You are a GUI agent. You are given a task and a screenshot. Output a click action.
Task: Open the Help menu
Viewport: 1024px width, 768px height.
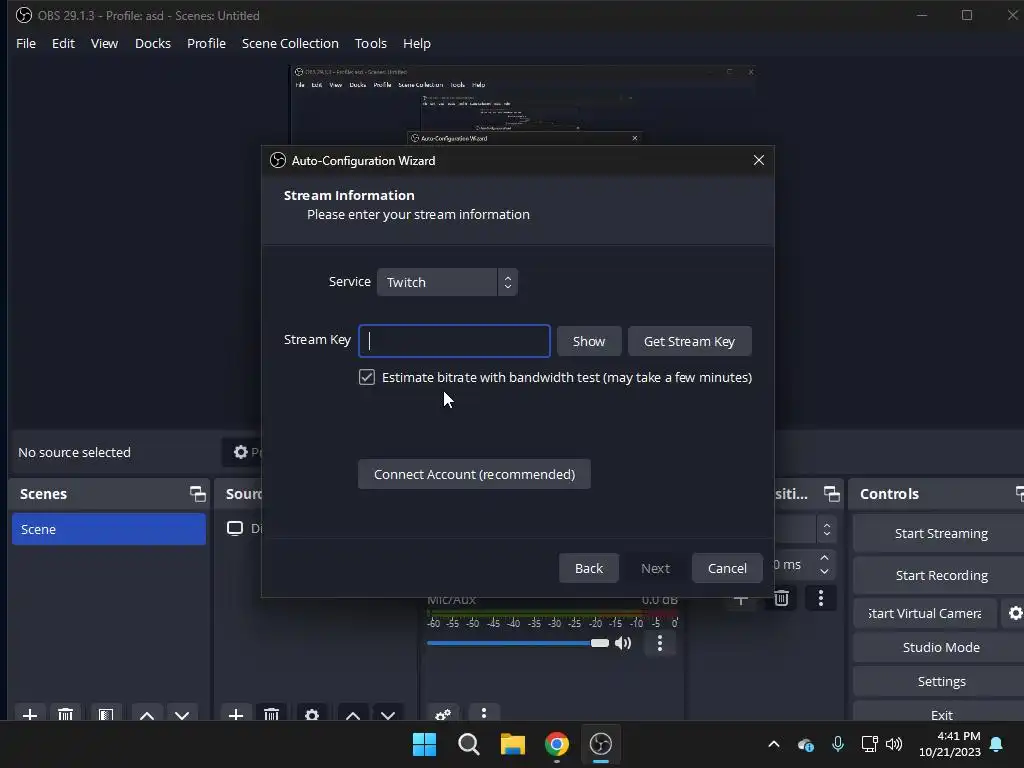417,43
